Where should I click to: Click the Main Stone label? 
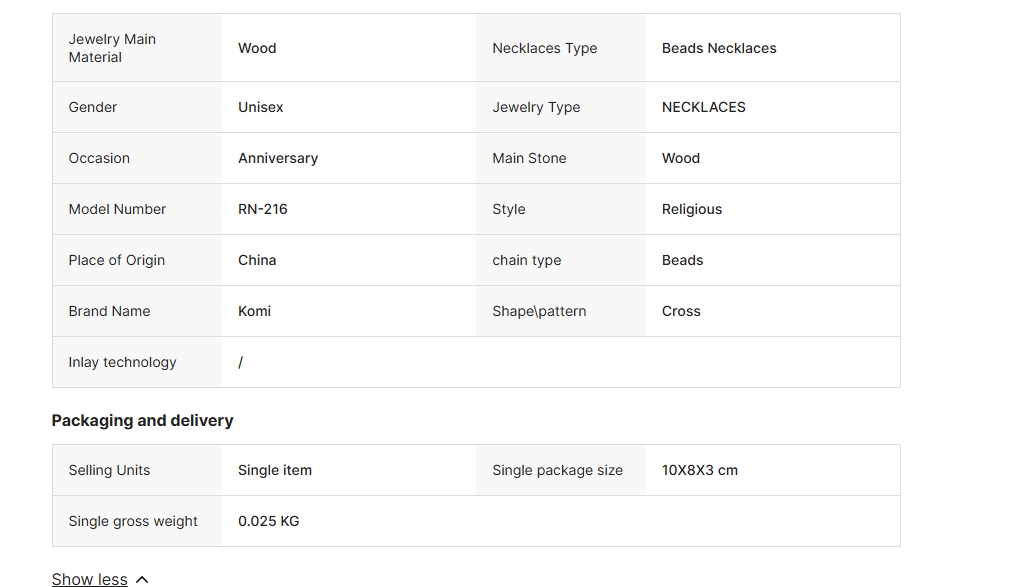tap(529, 158)
